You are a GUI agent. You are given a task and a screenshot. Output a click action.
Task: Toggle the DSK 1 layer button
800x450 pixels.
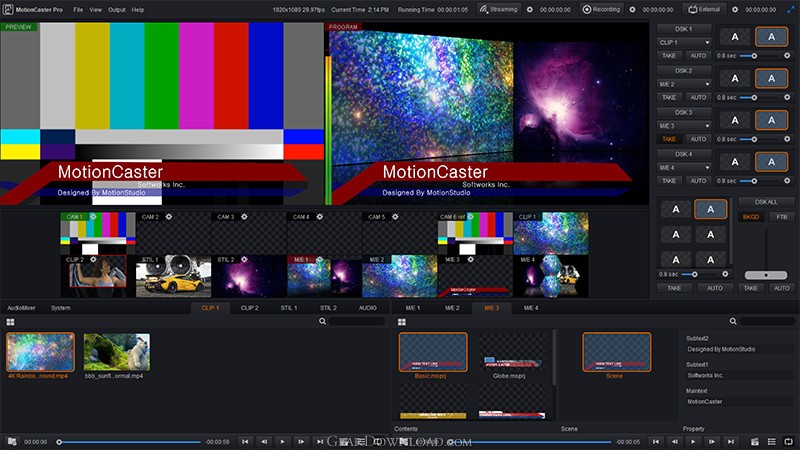(684, 29)
